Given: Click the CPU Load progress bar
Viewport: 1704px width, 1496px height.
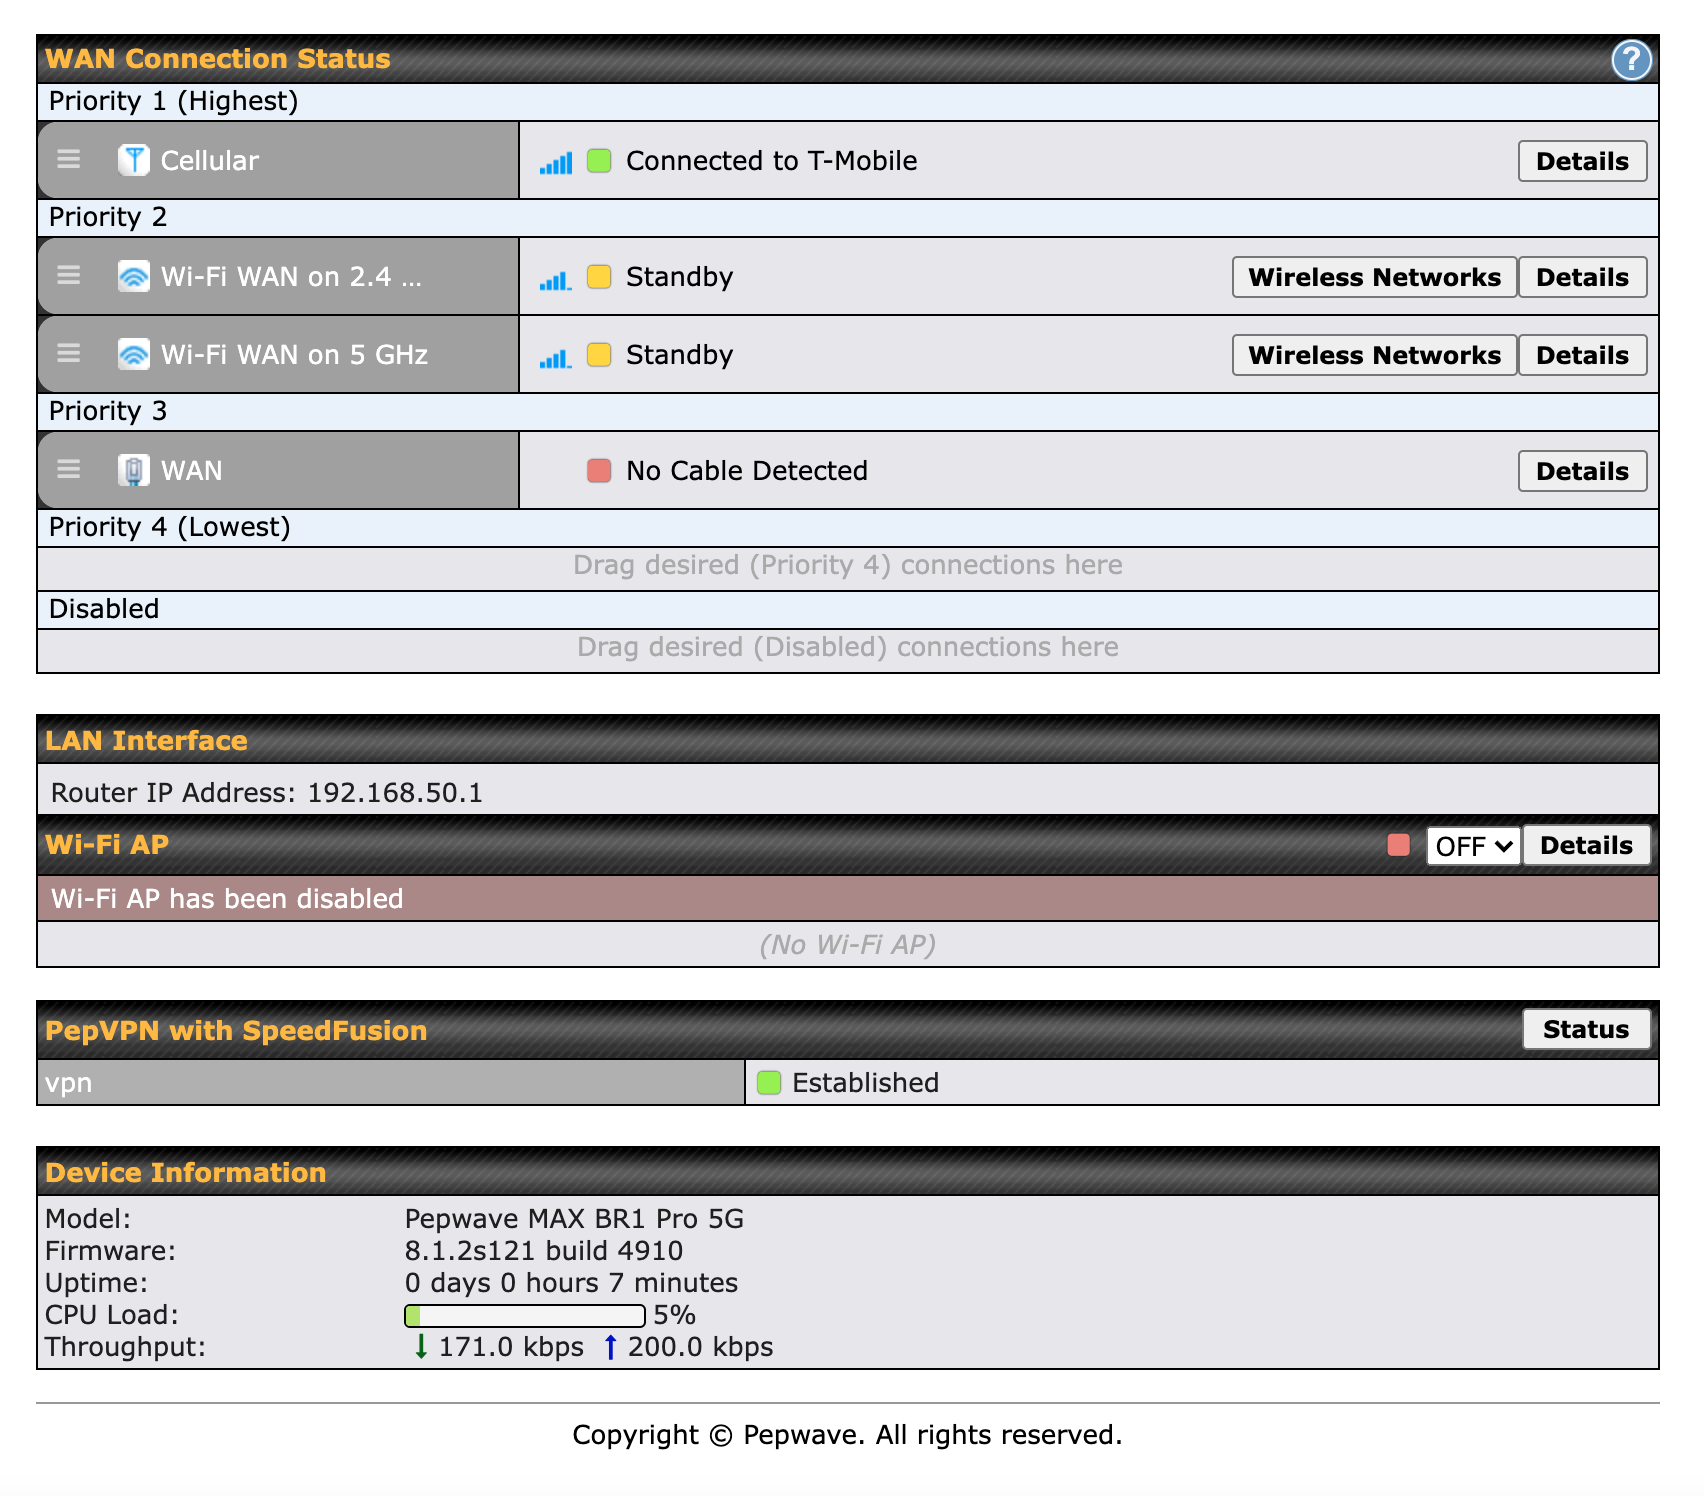Looking at the screenshot, I should tap(524, 1315).
